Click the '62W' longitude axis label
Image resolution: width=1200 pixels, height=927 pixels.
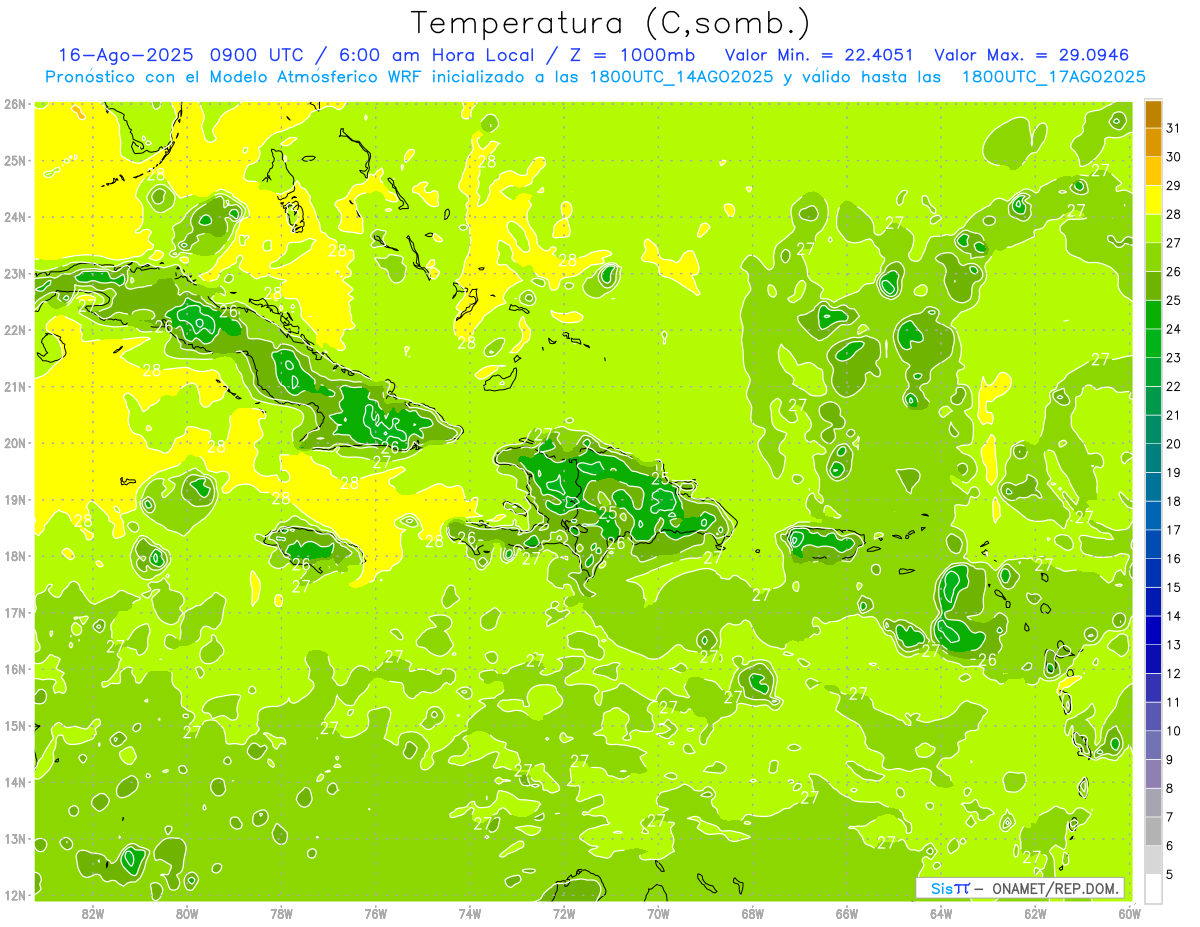pyautogui.click(x=1035, y=914)
